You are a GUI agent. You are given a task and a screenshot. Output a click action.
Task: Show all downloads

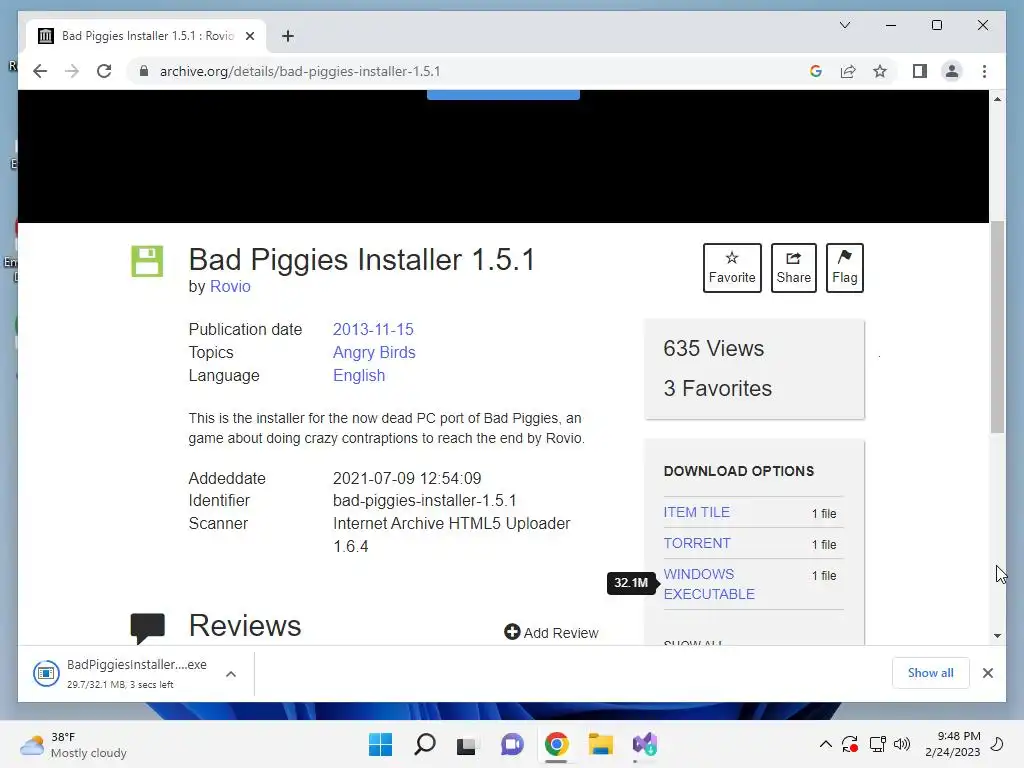[930, 673]
